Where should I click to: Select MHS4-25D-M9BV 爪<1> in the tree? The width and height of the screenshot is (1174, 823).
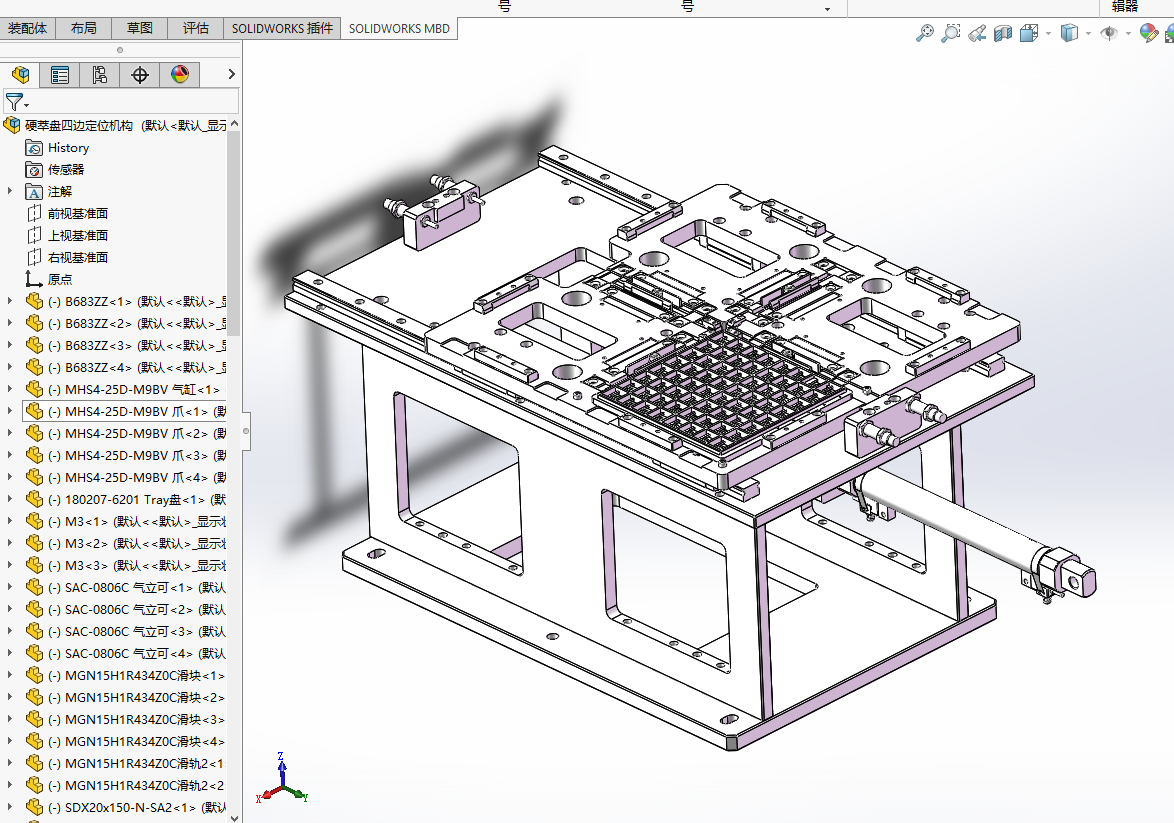[124, 411]
